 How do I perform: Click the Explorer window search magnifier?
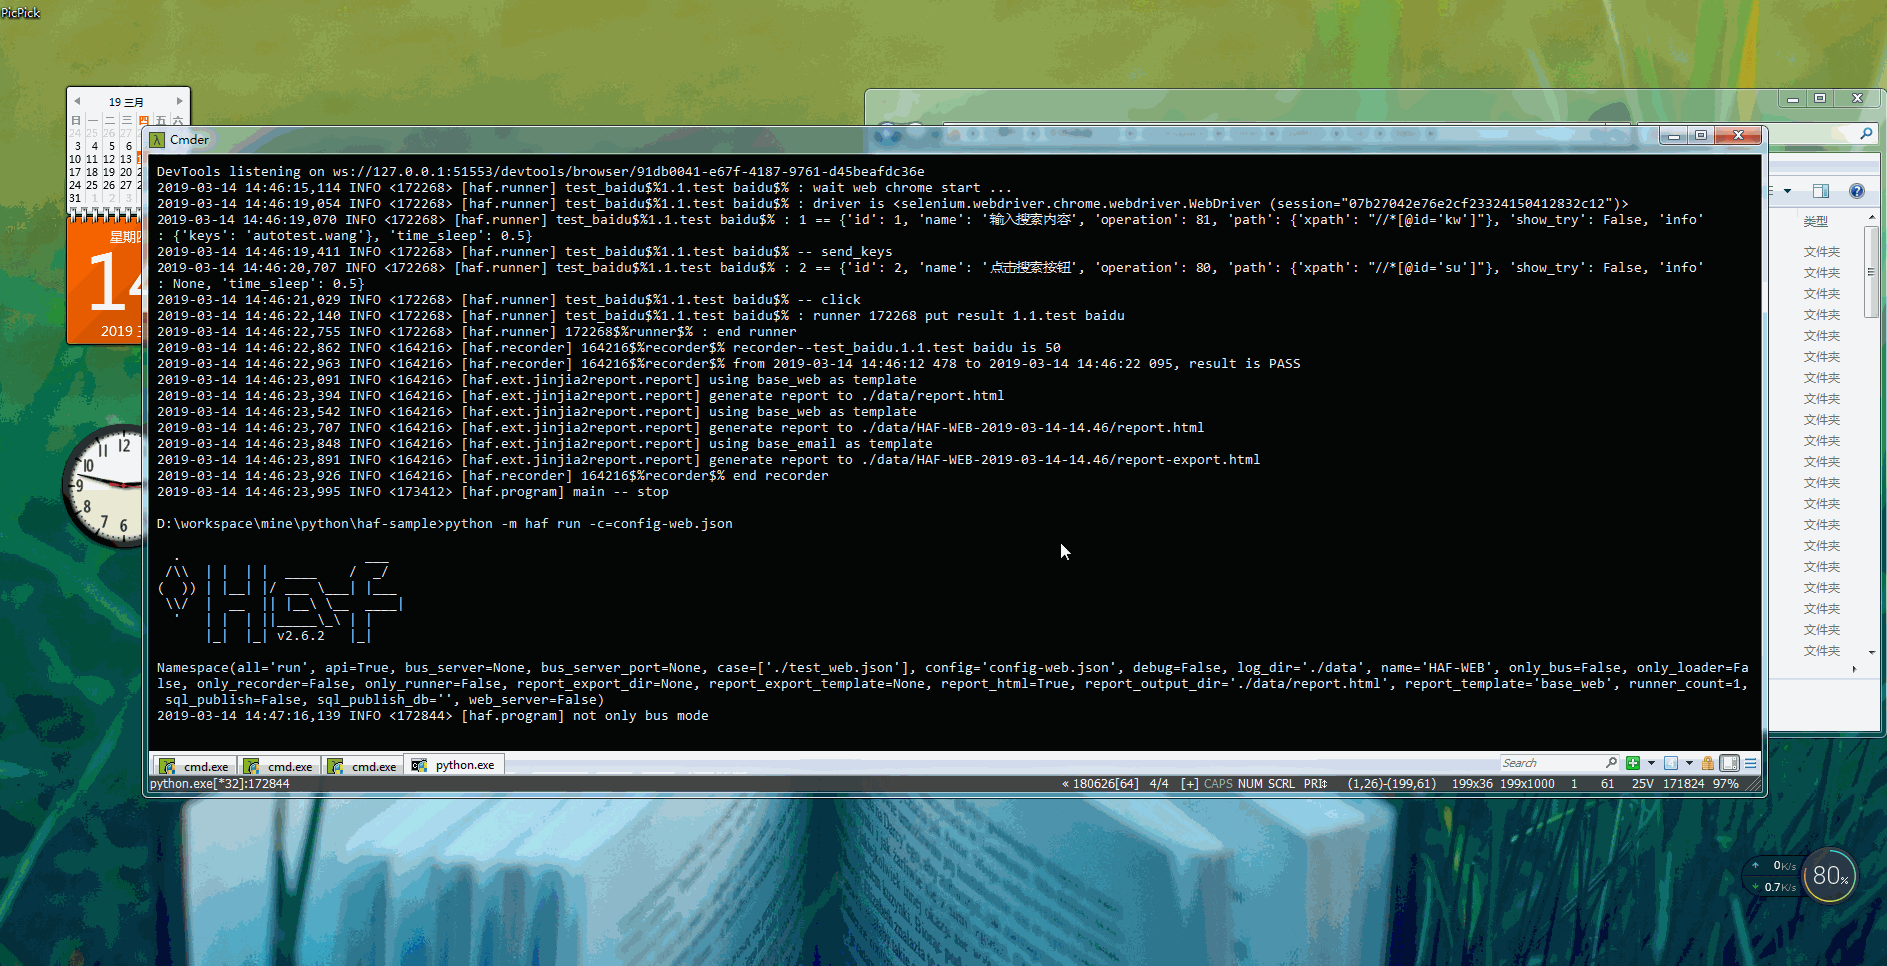[1866, 134]
